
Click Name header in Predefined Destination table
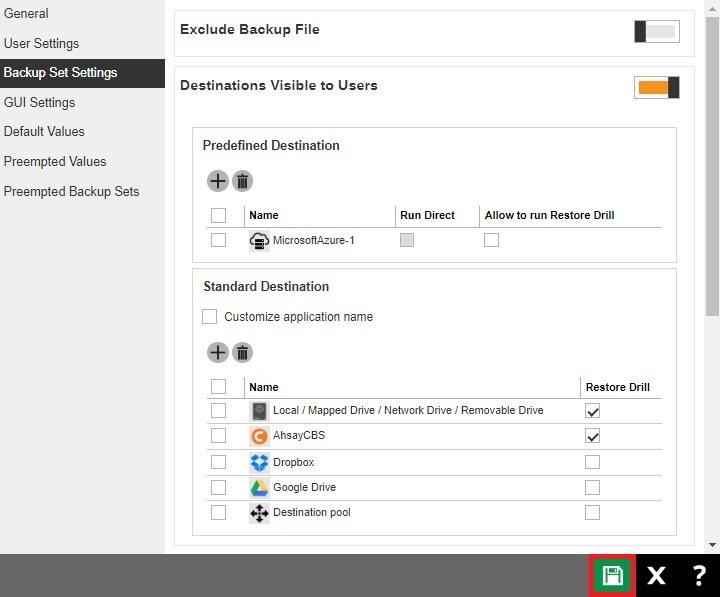(264, 215)
